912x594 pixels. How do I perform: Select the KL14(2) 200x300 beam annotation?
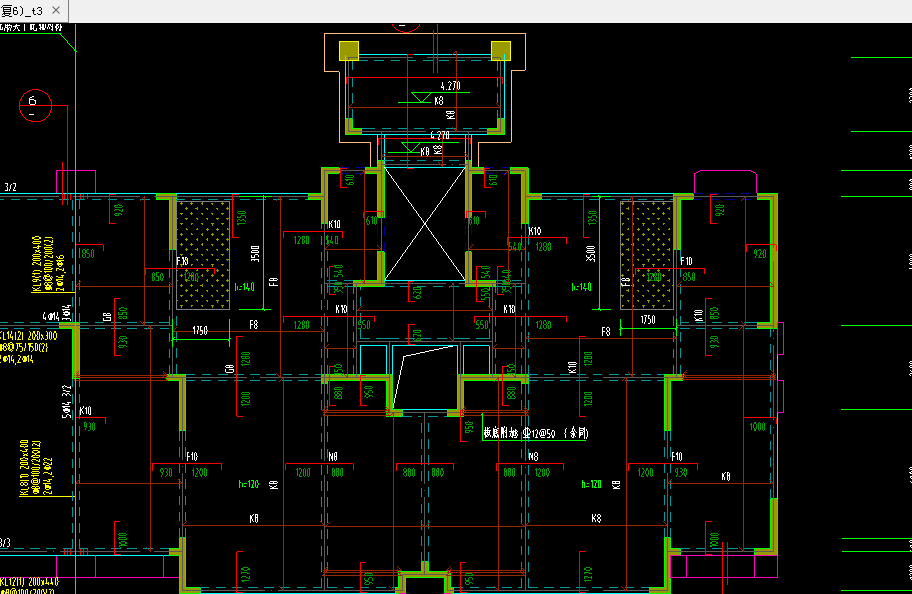tap(29, 336)
